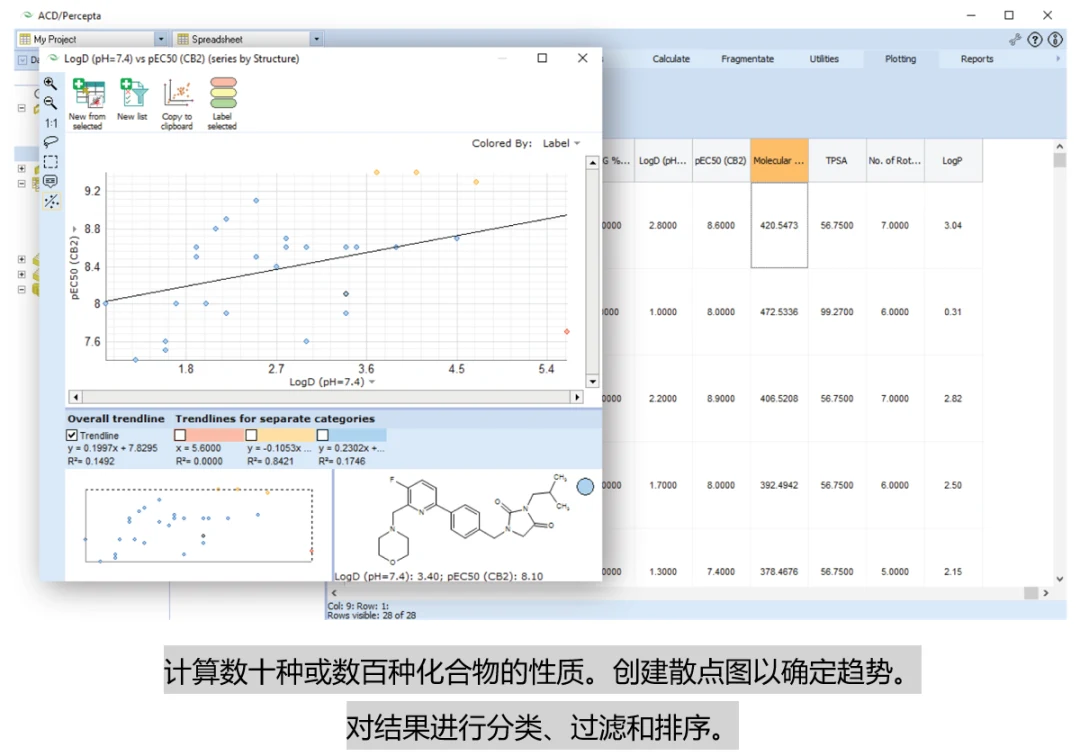1080x756 pixels.
Task: Click plot horizontal scrollbar left arrow
Action: 76,397
